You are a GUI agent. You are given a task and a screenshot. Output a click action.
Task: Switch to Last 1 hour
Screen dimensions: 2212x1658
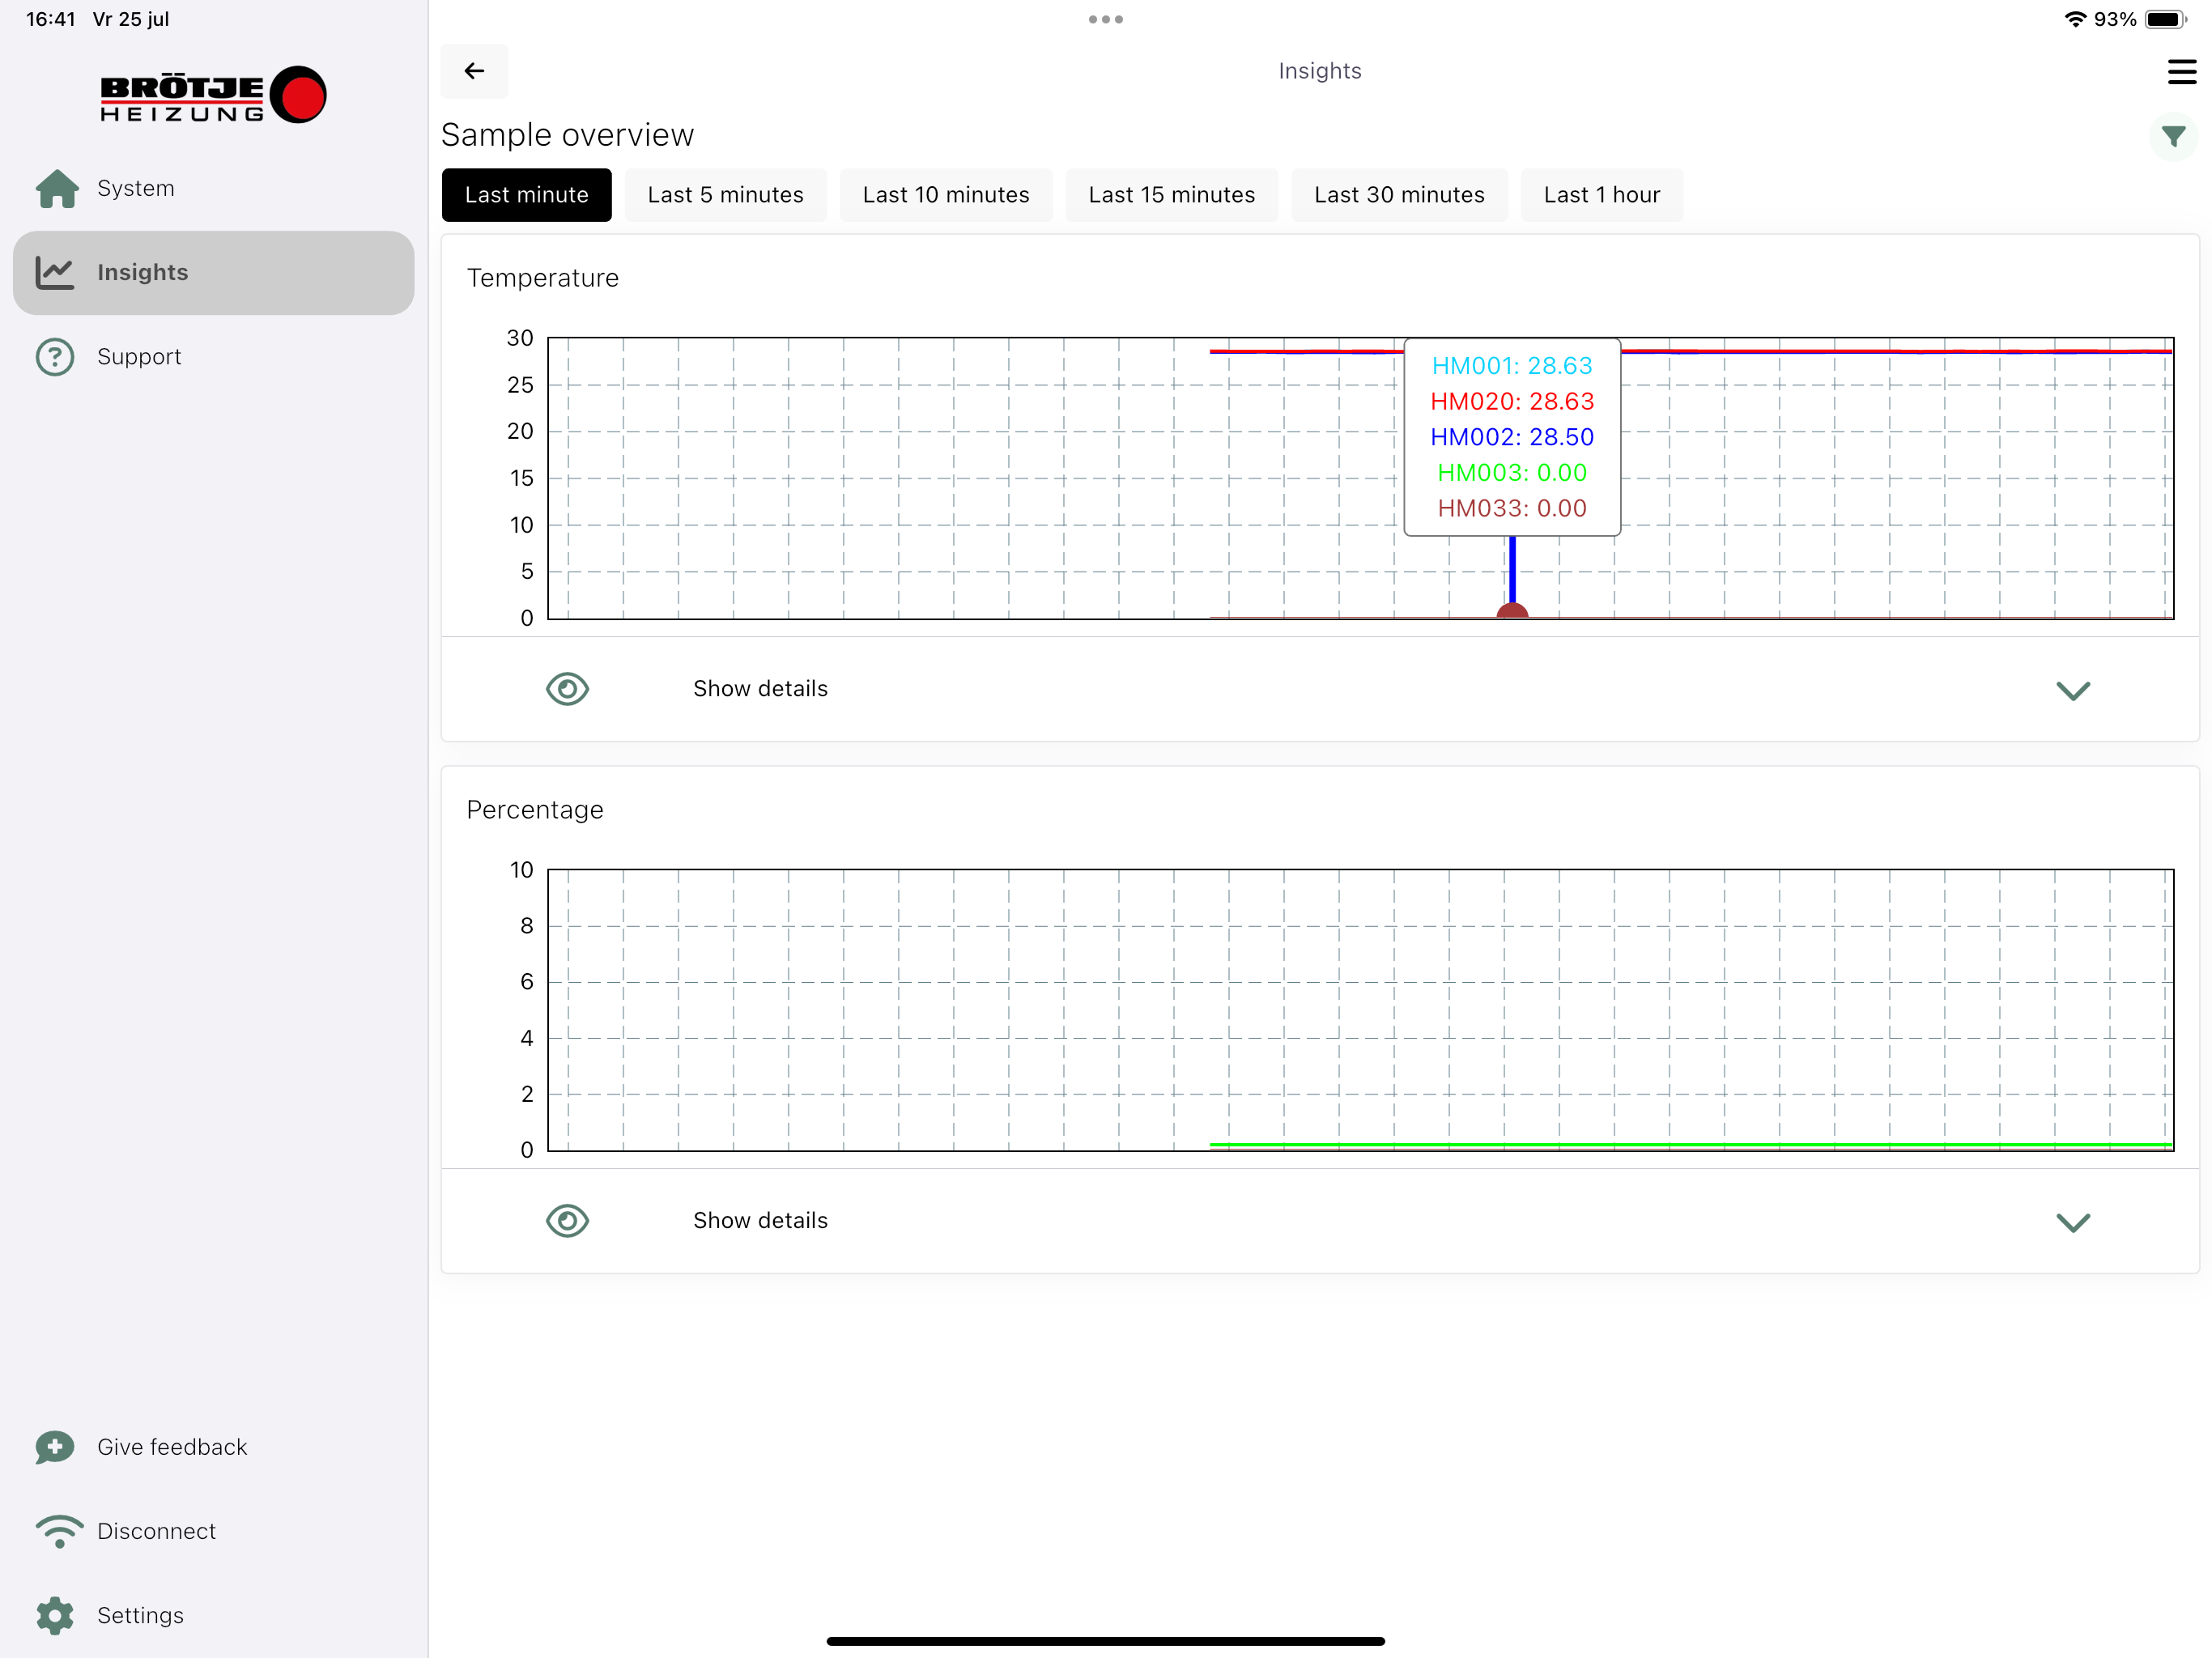tap(1601, 195)
